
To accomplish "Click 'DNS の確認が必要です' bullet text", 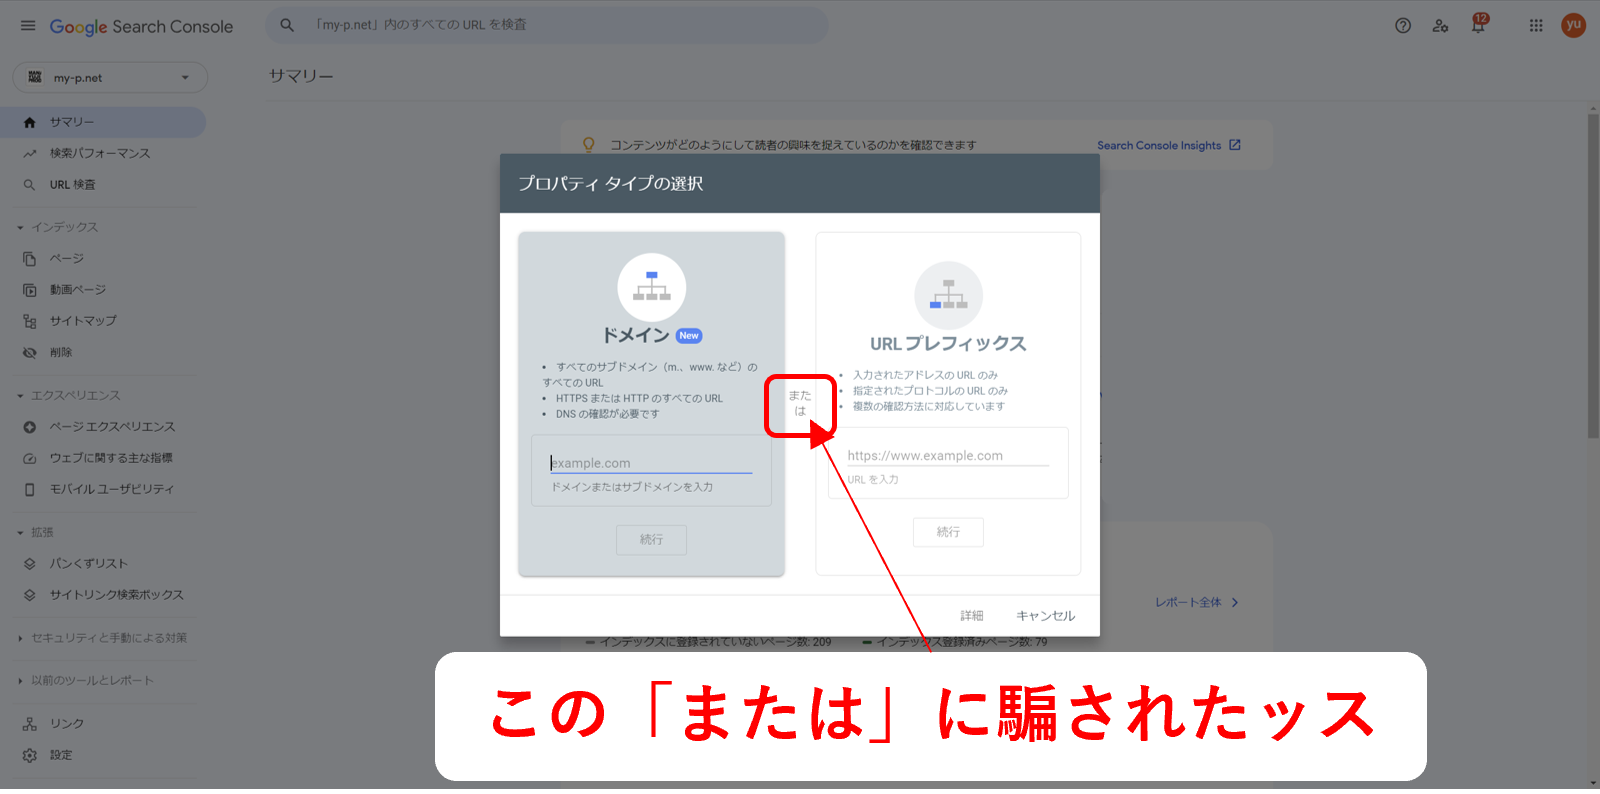I will click(x=608, y=414).
